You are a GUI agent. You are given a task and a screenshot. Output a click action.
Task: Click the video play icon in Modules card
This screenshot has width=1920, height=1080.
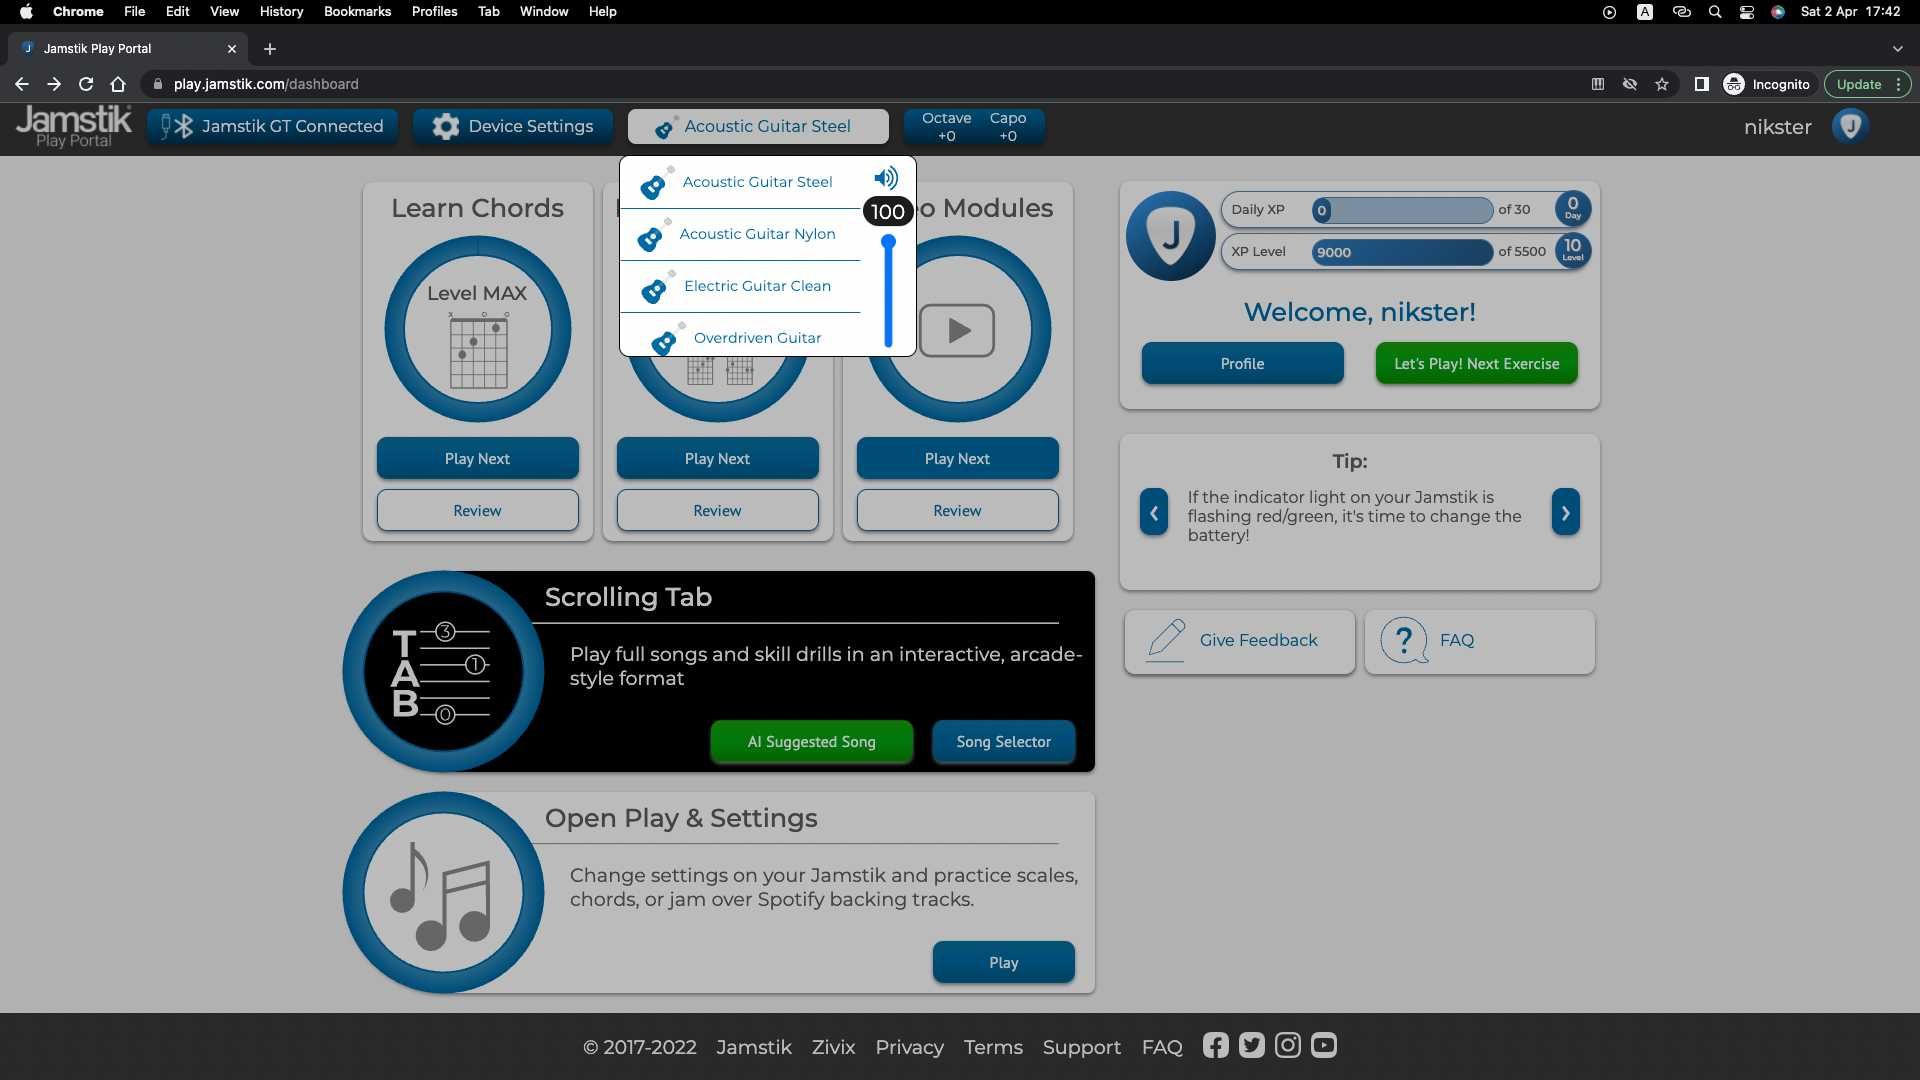957,330
